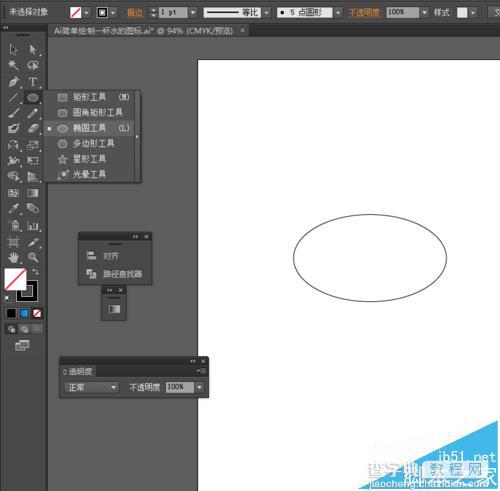Click the fill color box in toolbox

pyautogui.click(x=15, y=279)
